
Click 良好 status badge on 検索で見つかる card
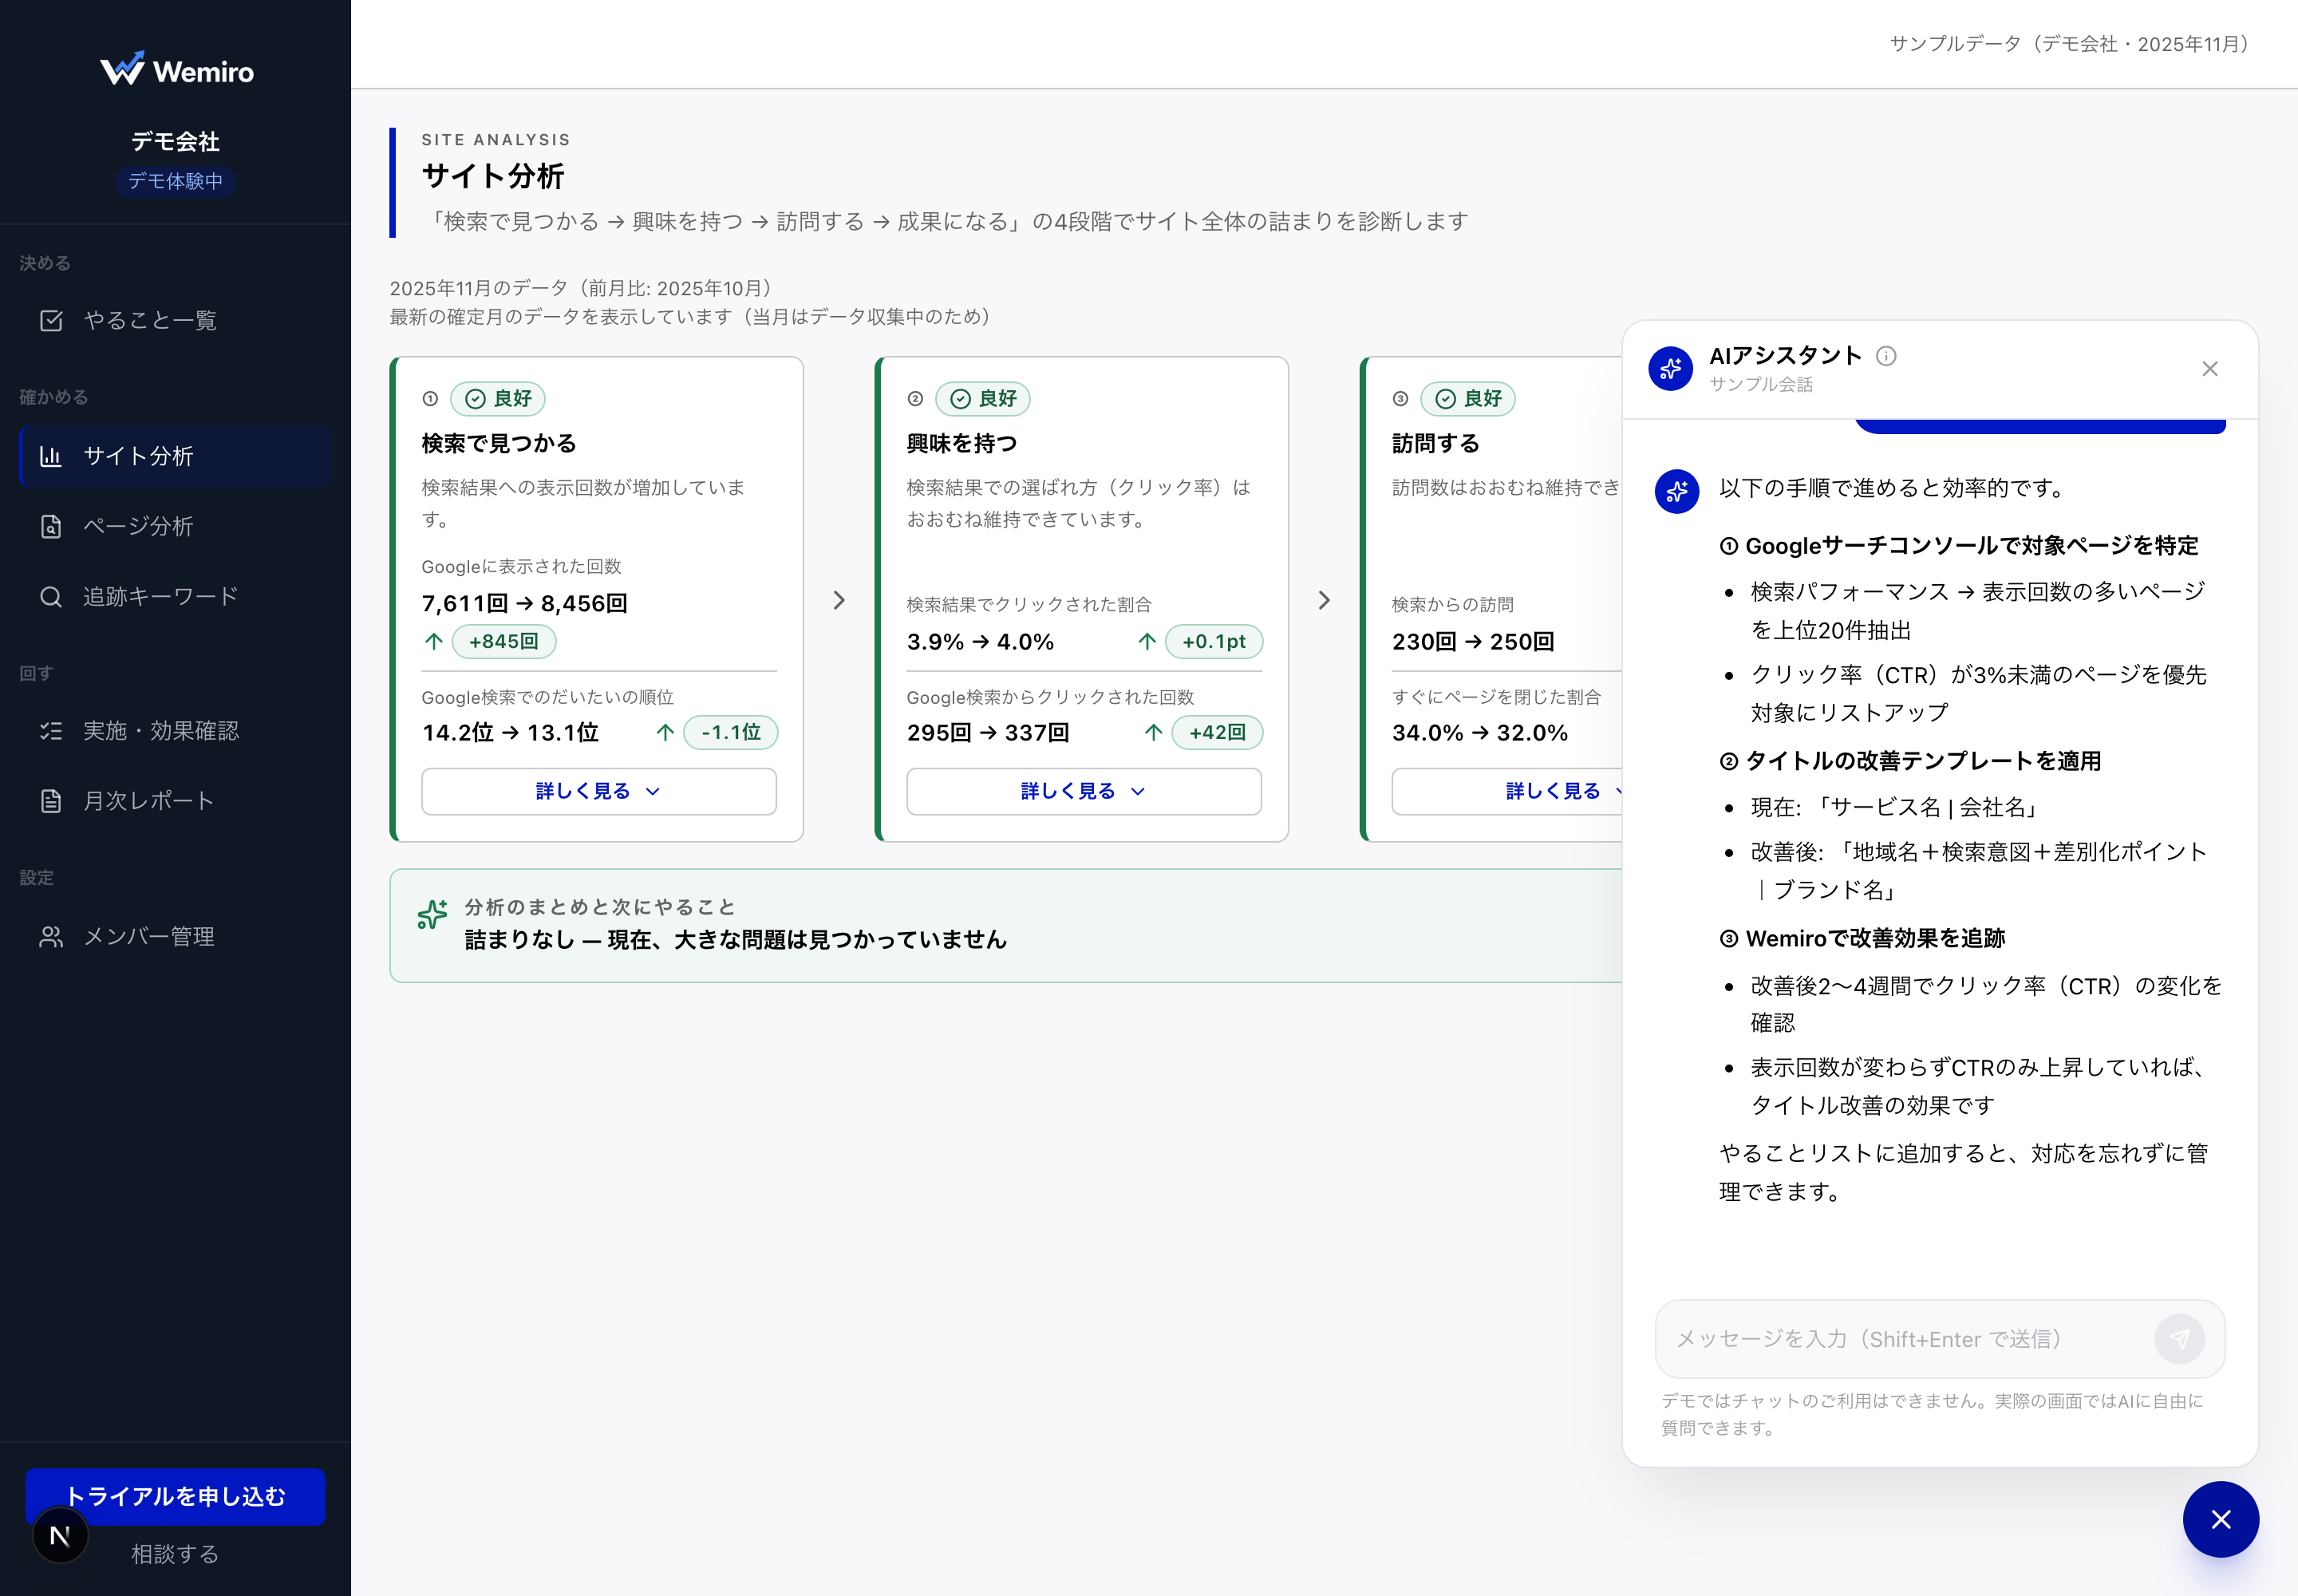click(498, 398)
